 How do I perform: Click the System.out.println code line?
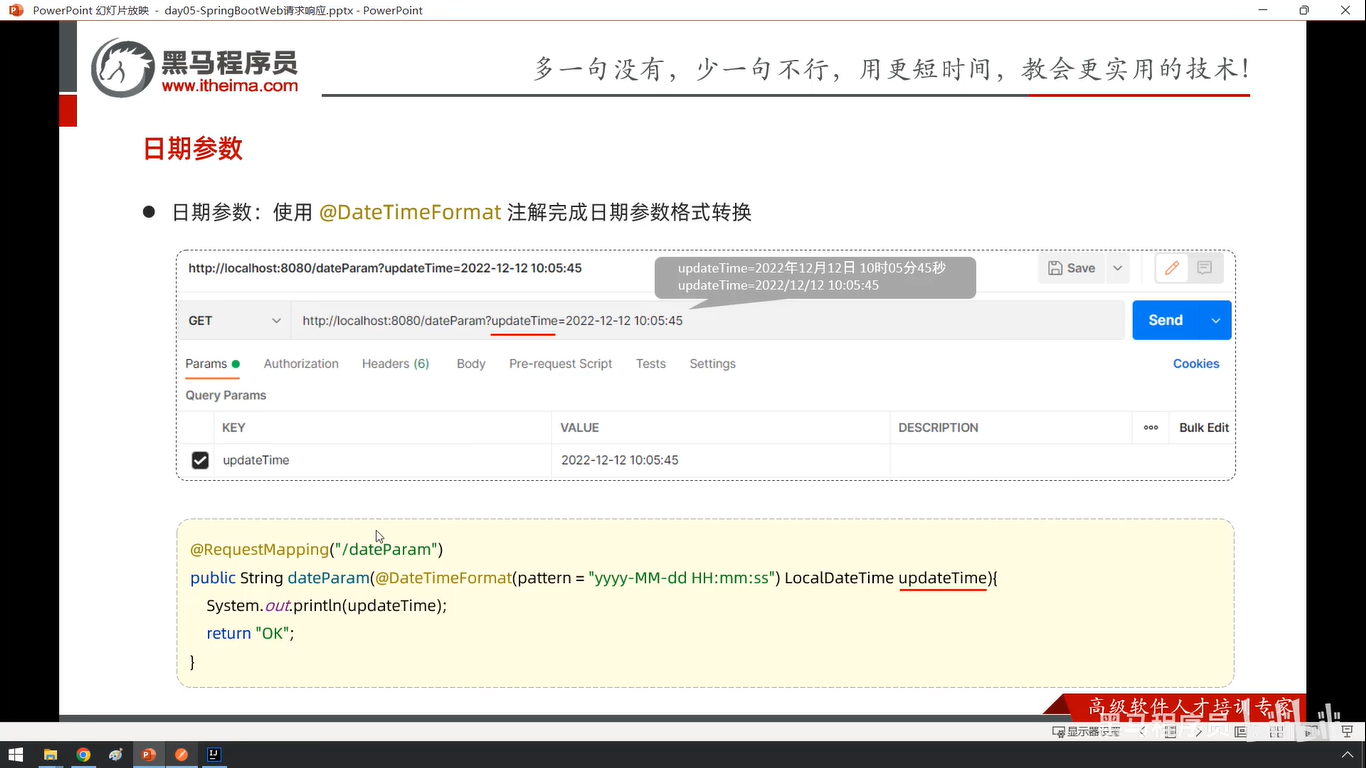[326, 605]
